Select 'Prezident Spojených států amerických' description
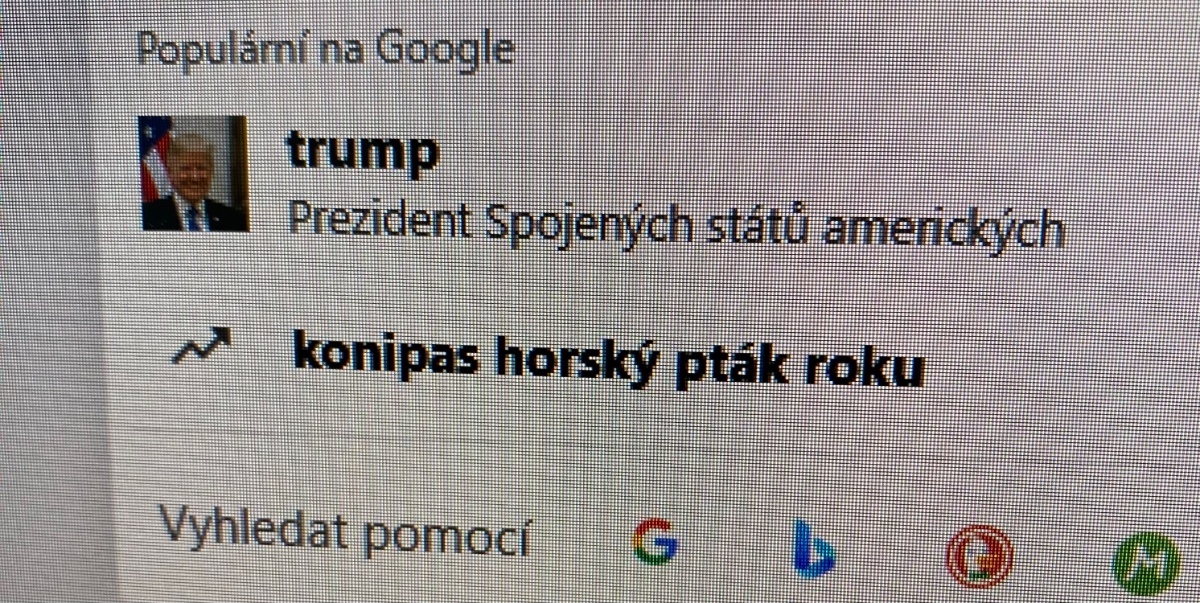The image size is (1200, 603). click(676, 224)
